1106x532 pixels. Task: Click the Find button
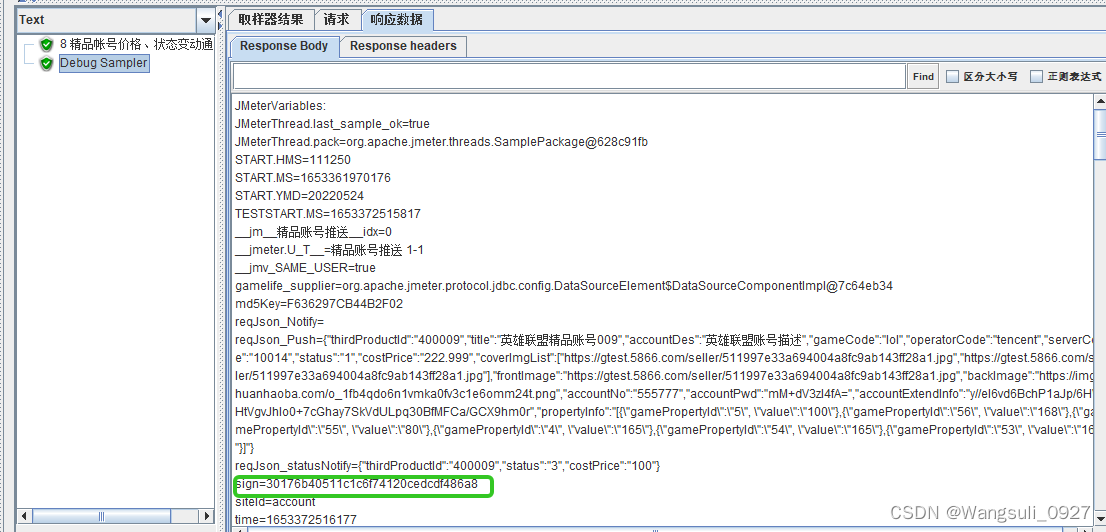pyautogui.click(x=923, y=76)
